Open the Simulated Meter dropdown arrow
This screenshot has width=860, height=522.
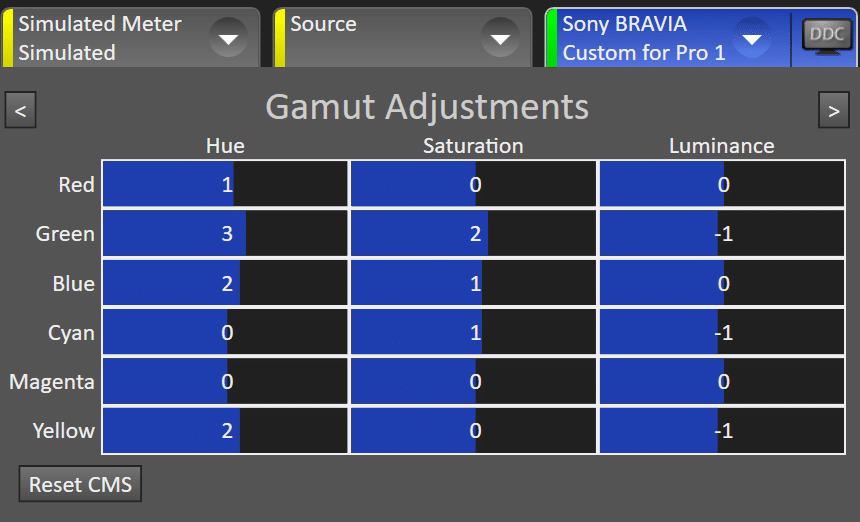228,38
